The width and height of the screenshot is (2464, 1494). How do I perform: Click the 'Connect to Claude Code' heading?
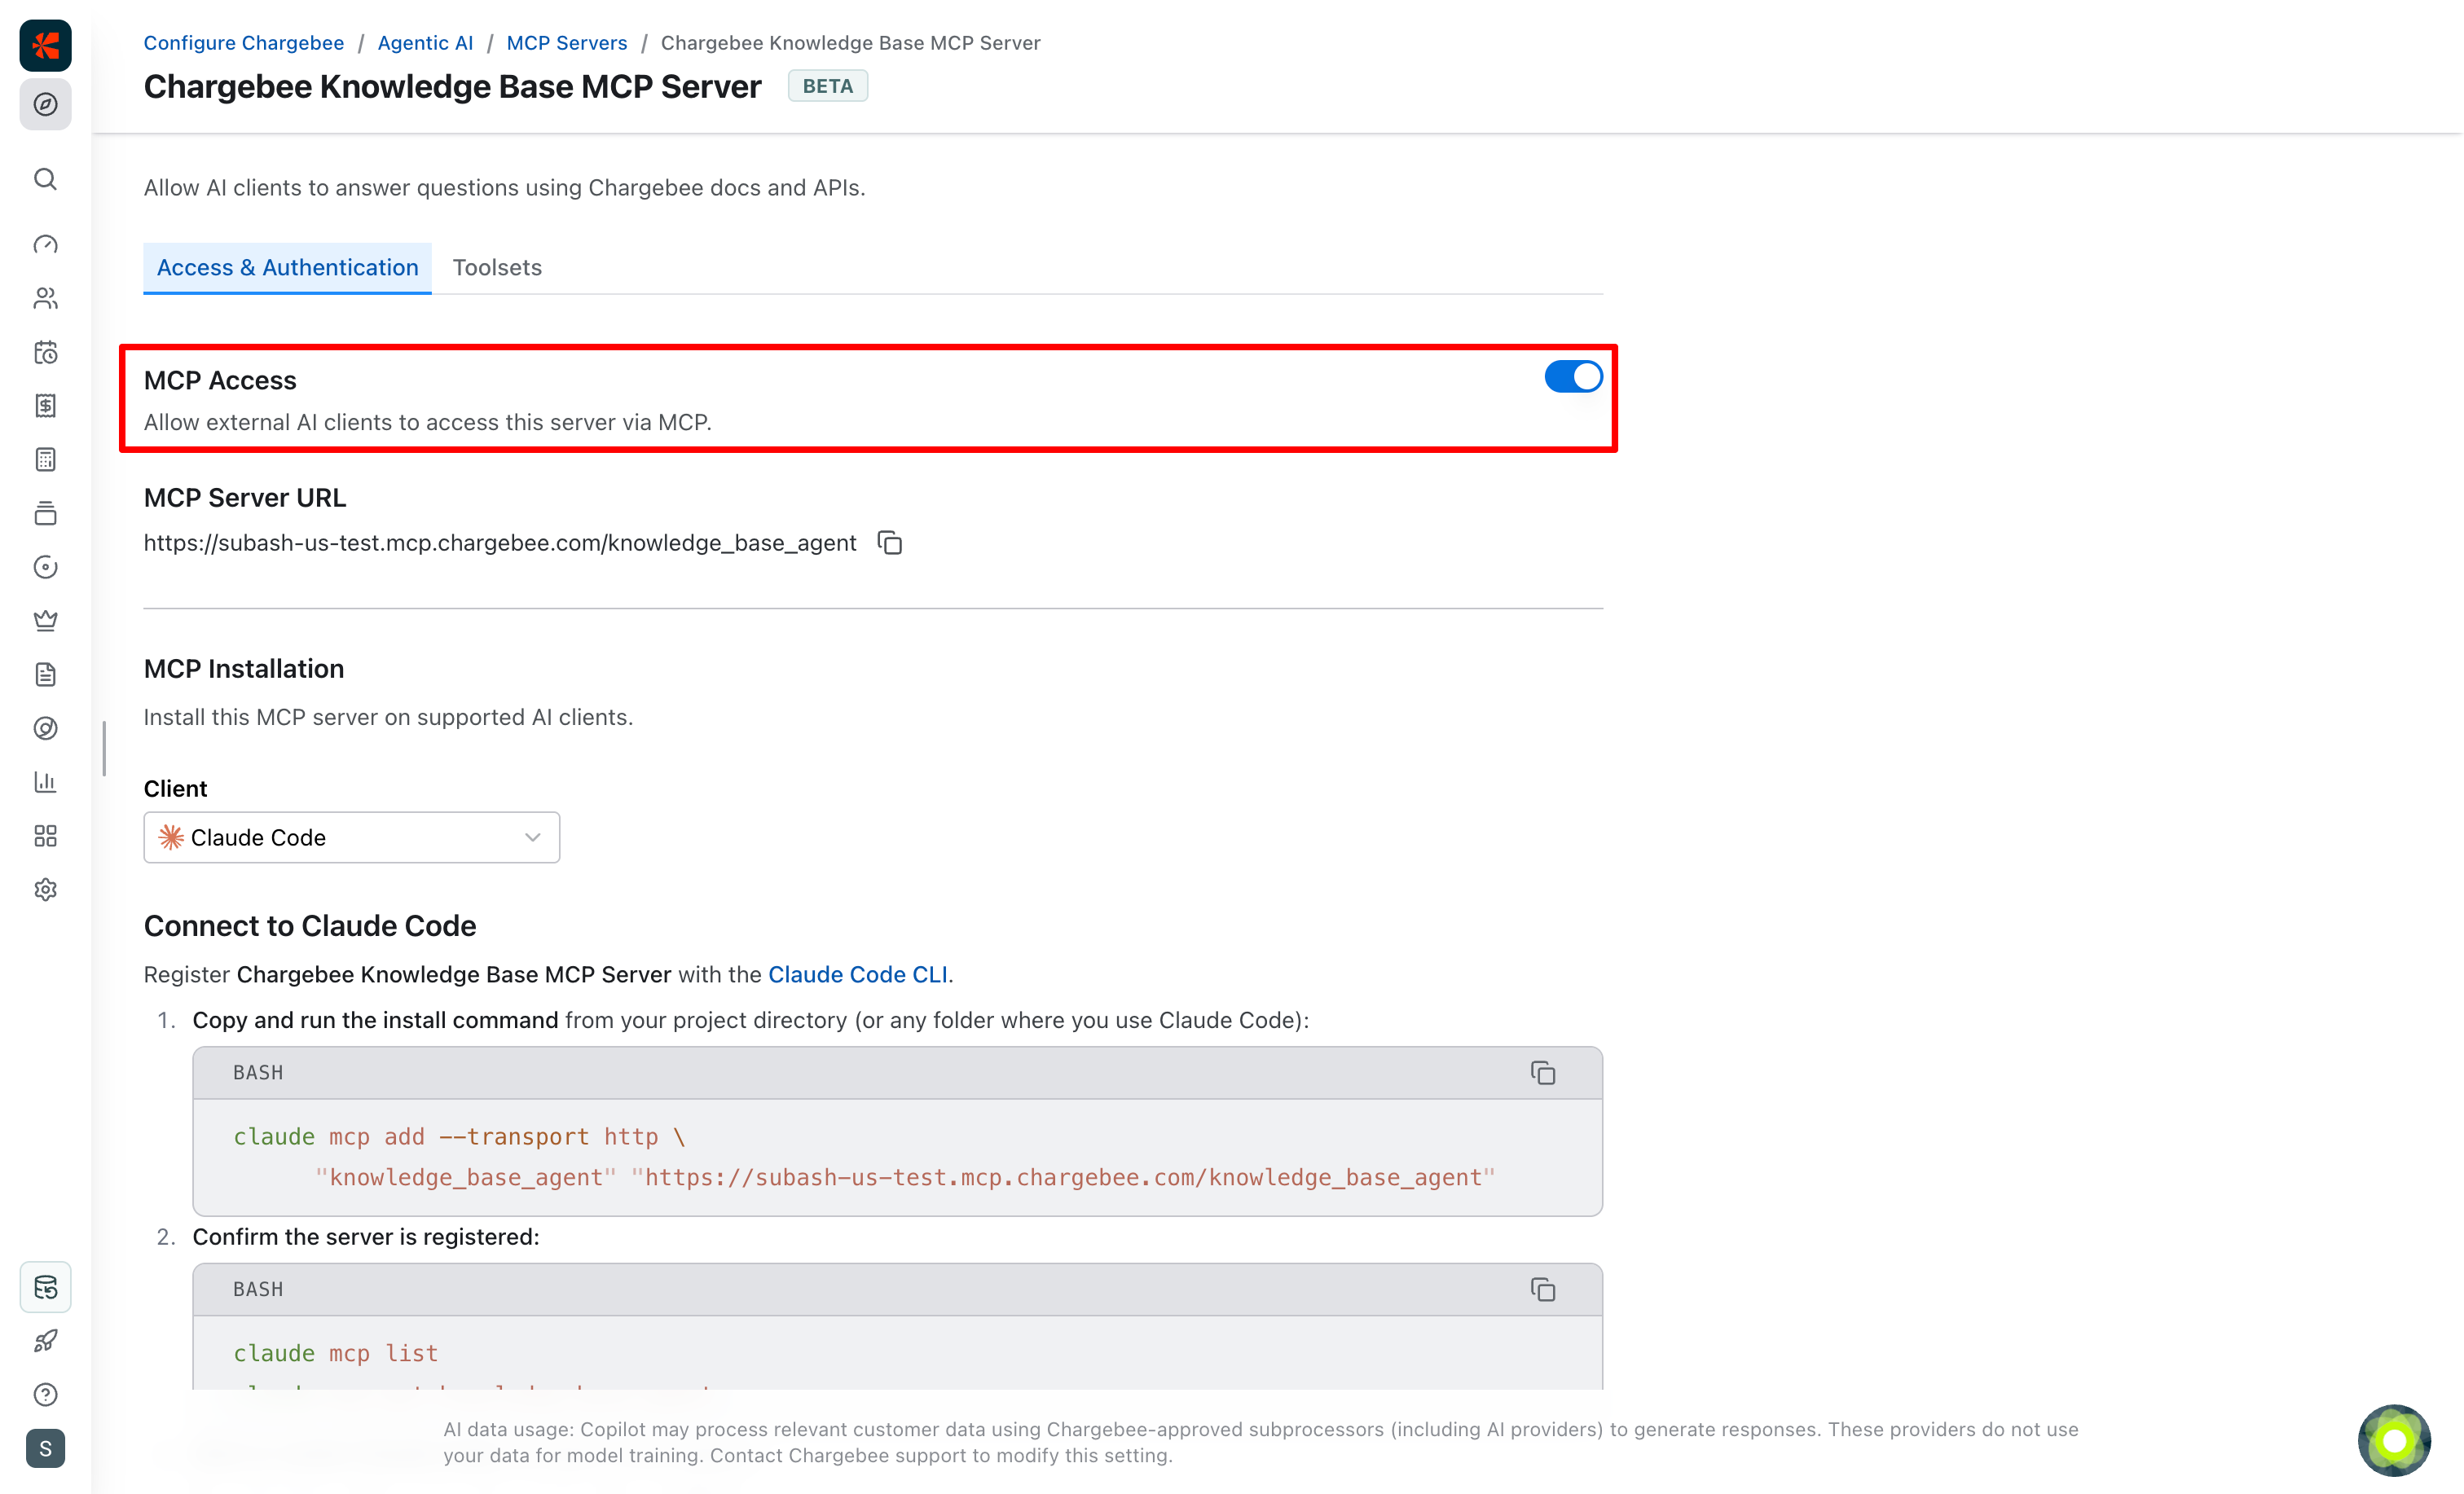coord(310,926)
